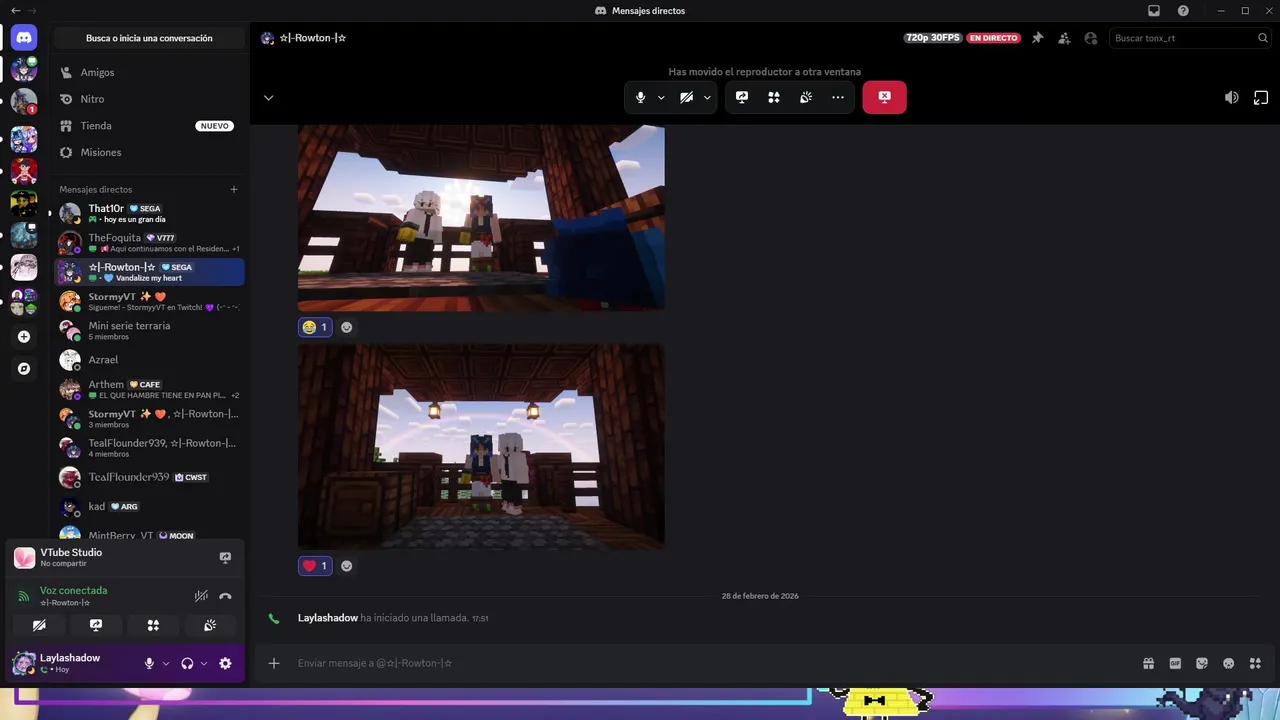Open Discord home direct messages icon
This screenshot has width=1280, height=720.
(24, 38)
